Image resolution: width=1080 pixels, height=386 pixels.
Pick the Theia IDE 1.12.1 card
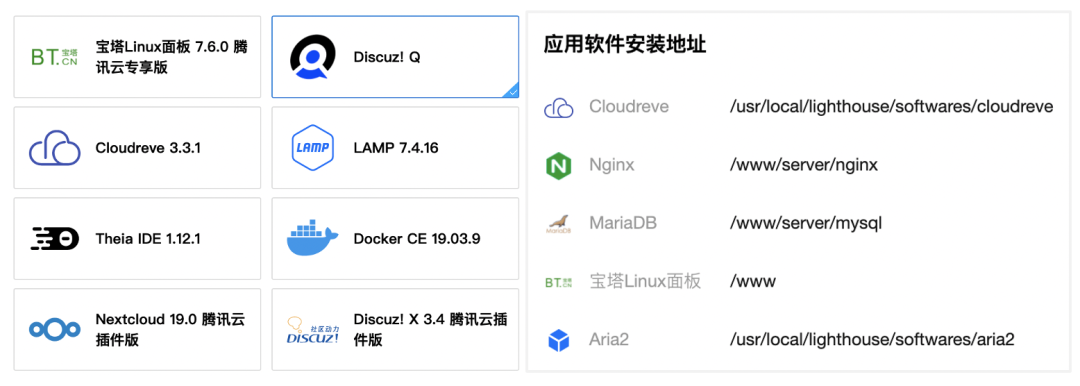pos(137,238)
